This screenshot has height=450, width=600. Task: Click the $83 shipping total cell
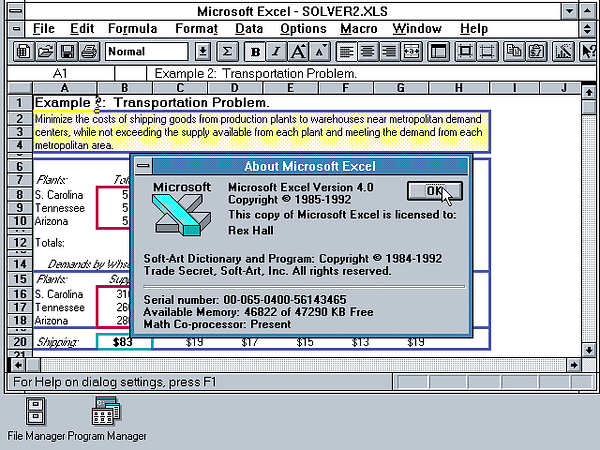pos(125,342)
